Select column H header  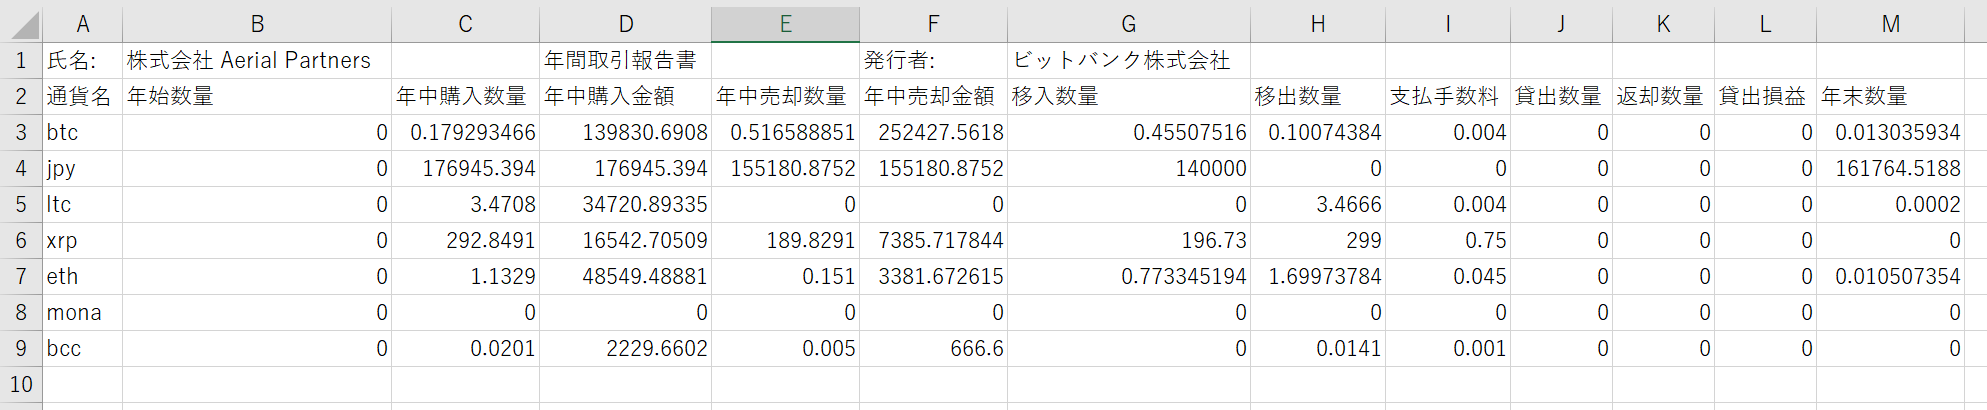tap(1318, 24)
